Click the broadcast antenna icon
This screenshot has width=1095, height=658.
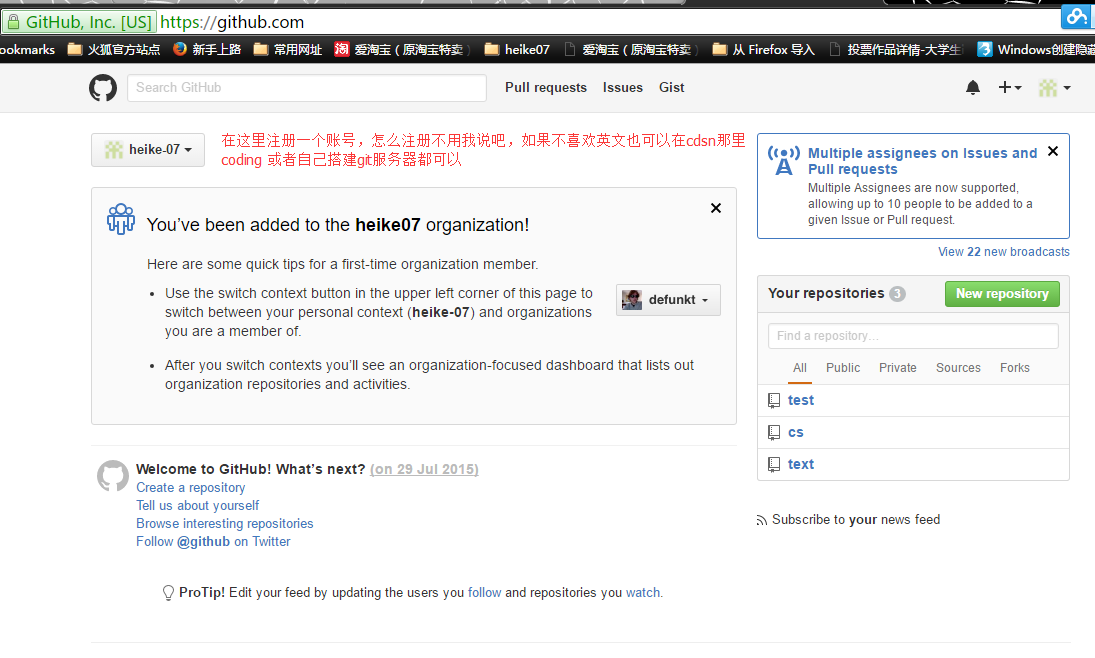tap(784, 160)
